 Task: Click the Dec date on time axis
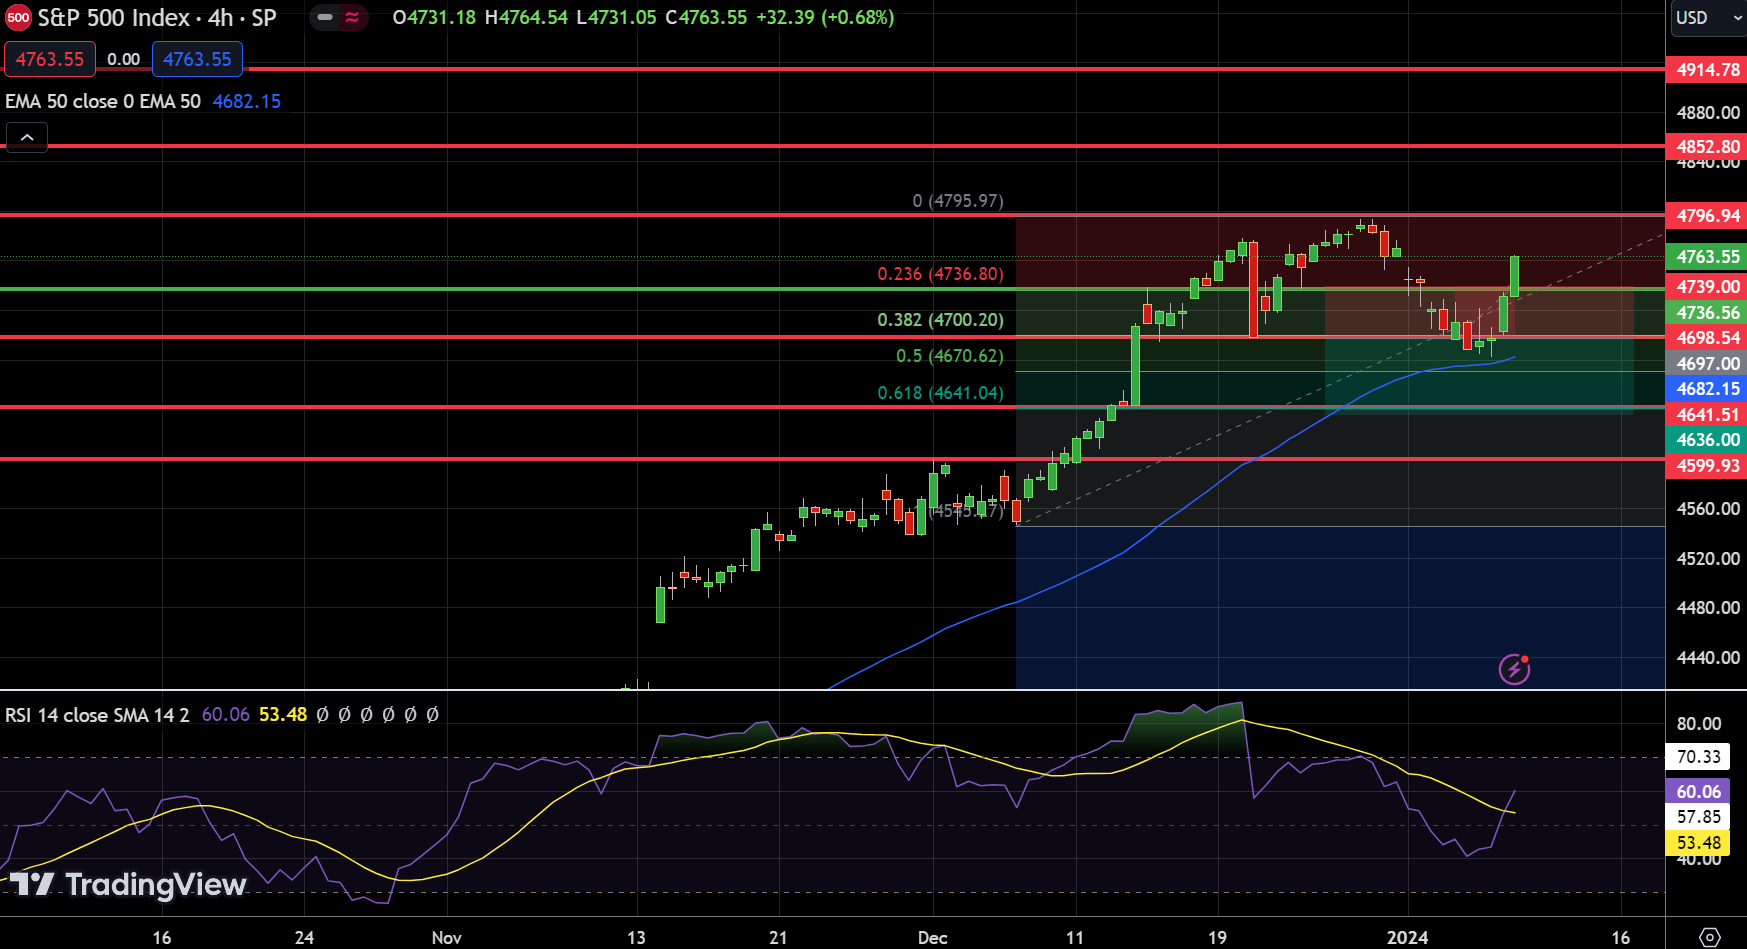pos(932,937)
